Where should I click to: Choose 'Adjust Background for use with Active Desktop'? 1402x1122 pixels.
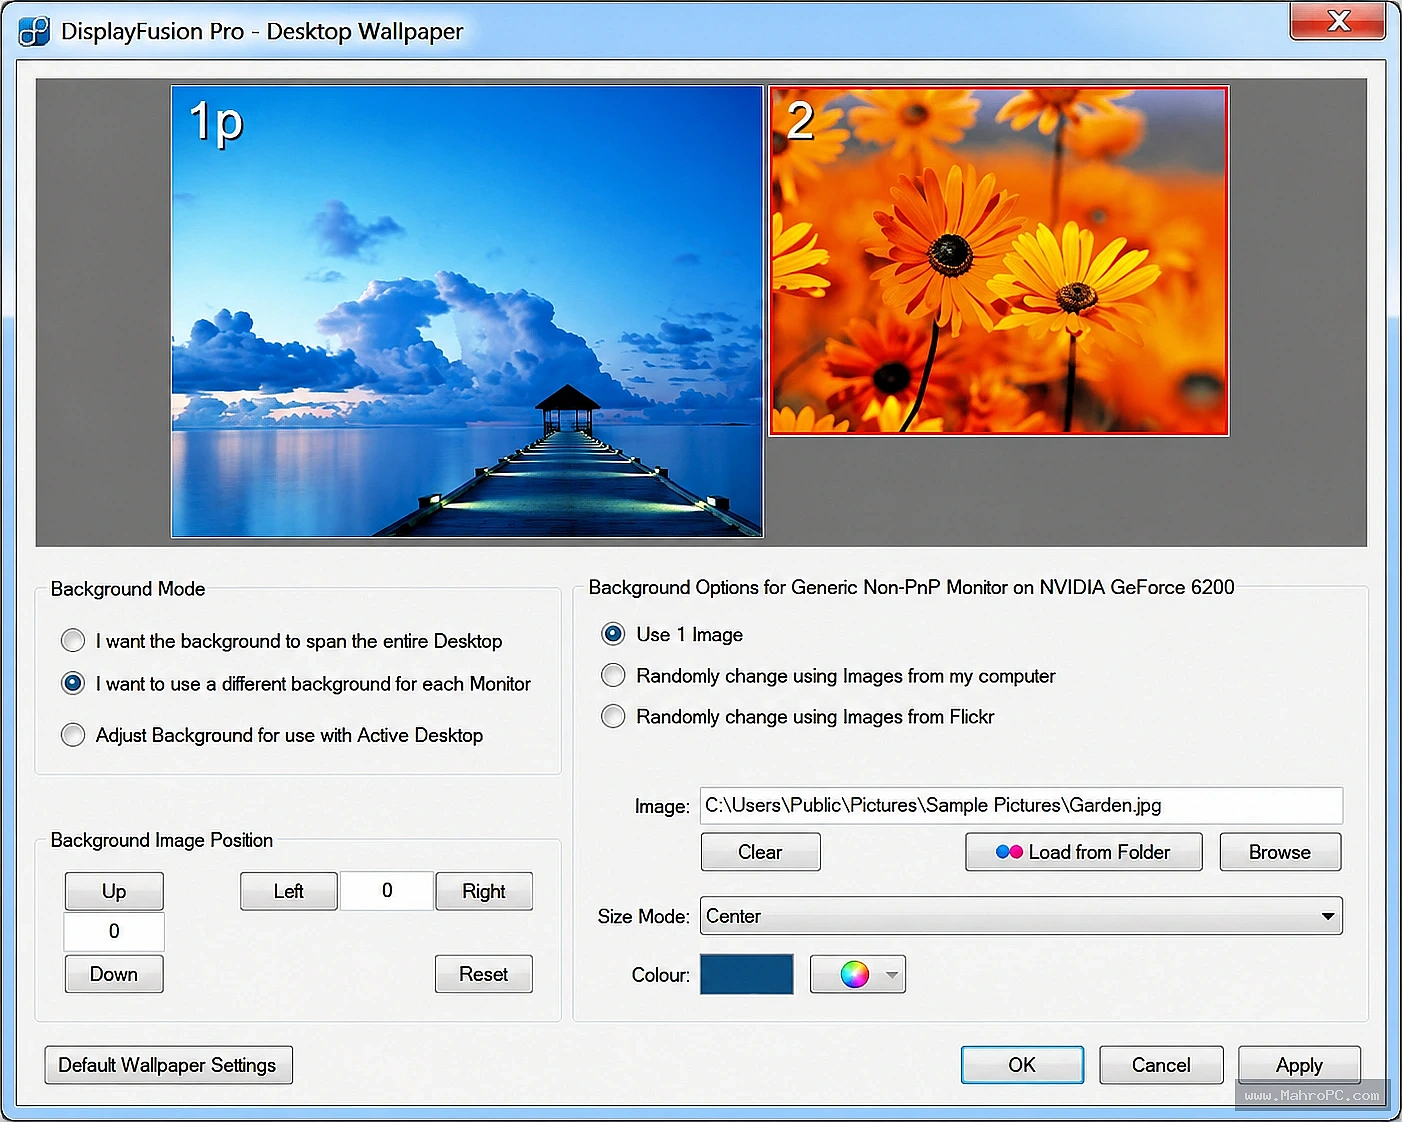272,735
